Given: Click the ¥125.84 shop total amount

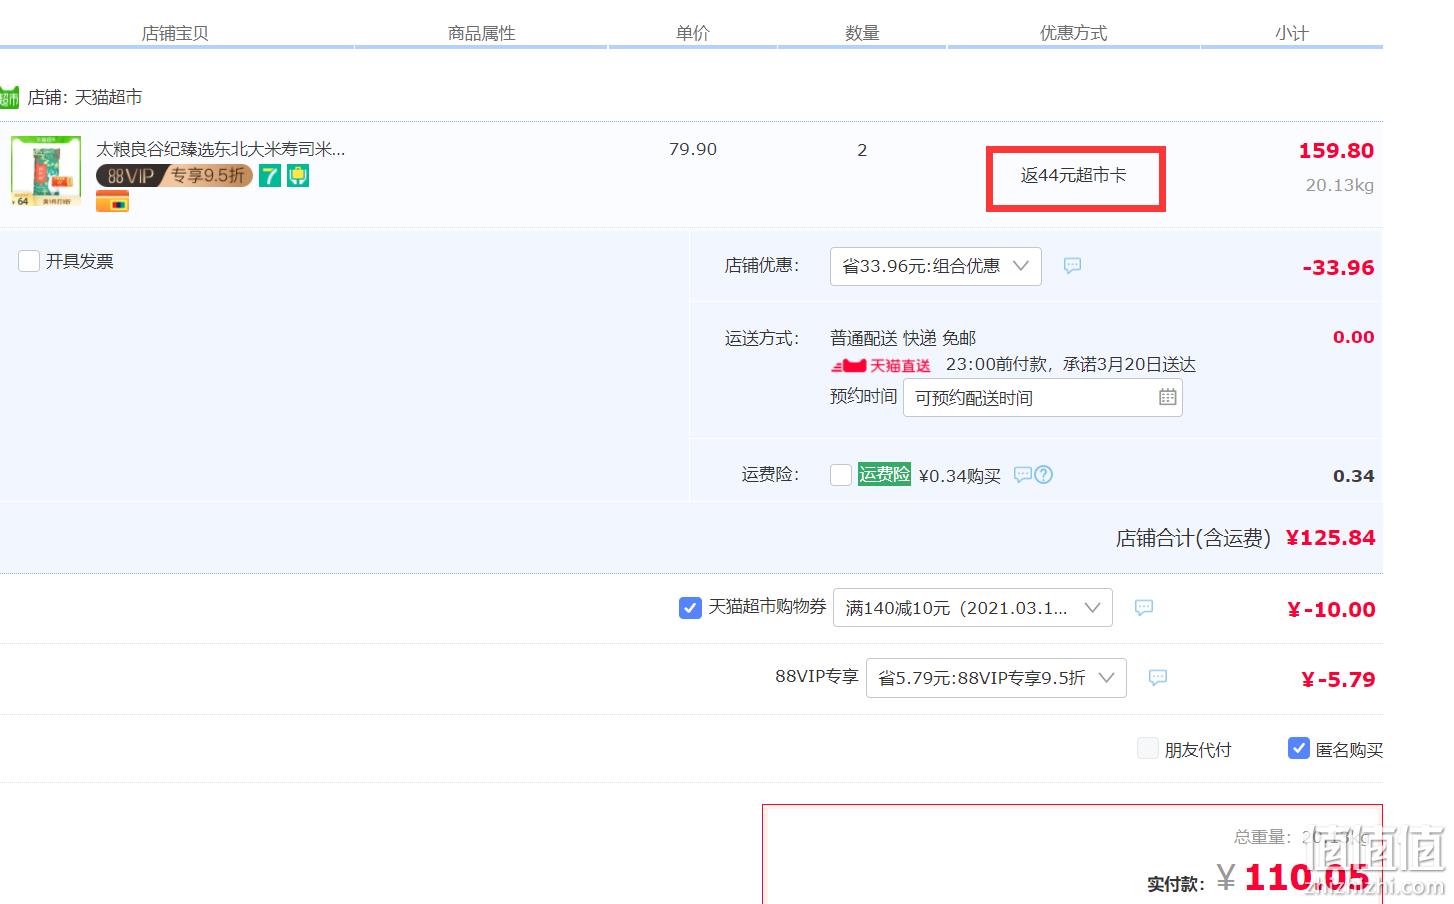Looking at the screenshot, I should (1330, 538).
